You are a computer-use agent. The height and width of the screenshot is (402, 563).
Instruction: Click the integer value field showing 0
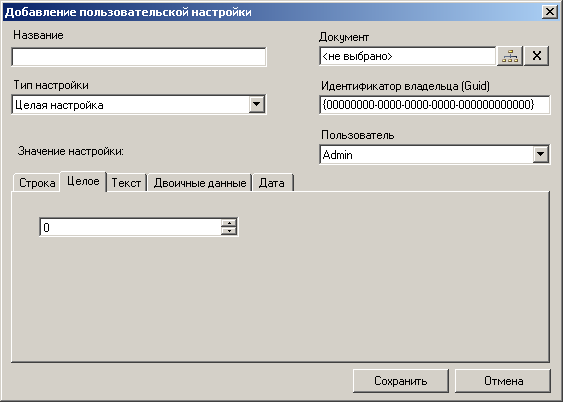pyautogui.click(x=131, y=227)
